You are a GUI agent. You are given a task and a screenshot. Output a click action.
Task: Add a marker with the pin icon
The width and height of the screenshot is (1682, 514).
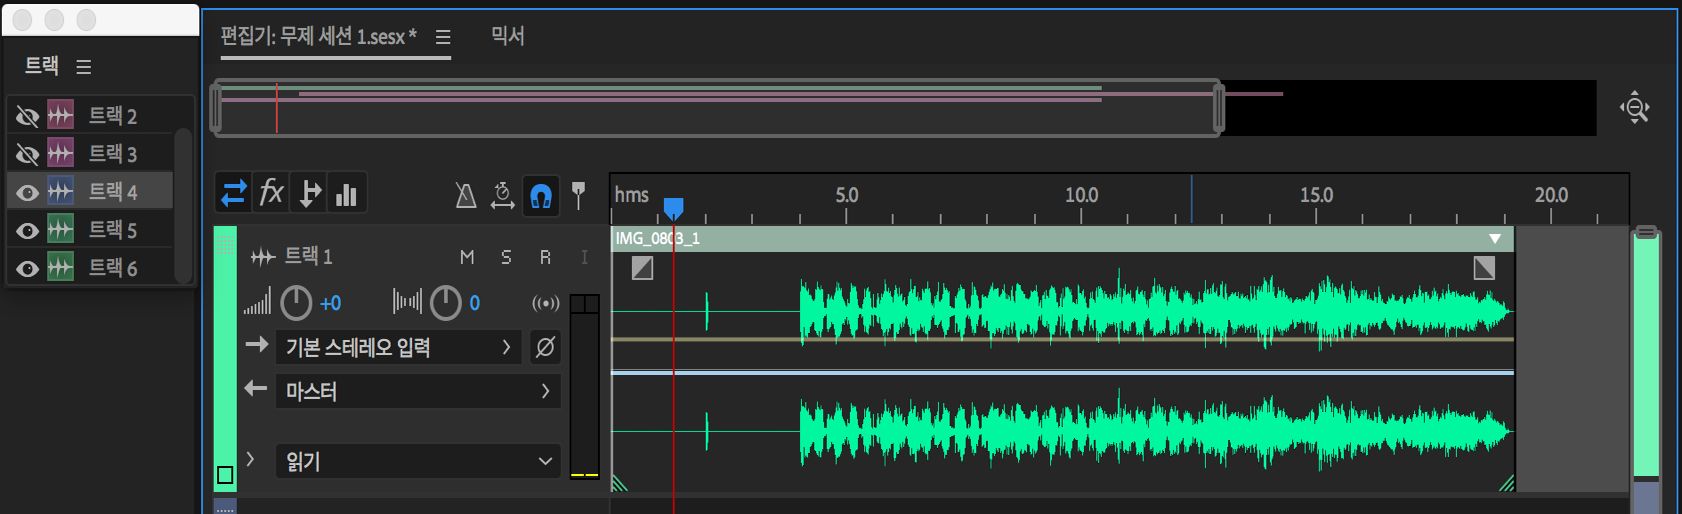pos(578,195)
